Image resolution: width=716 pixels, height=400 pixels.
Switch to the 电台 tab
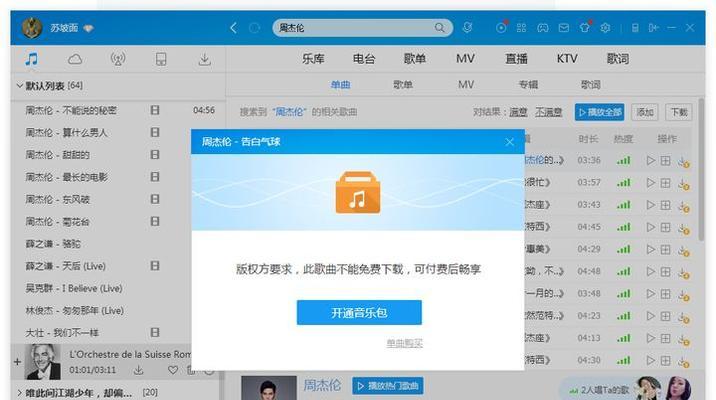[364, 59]
